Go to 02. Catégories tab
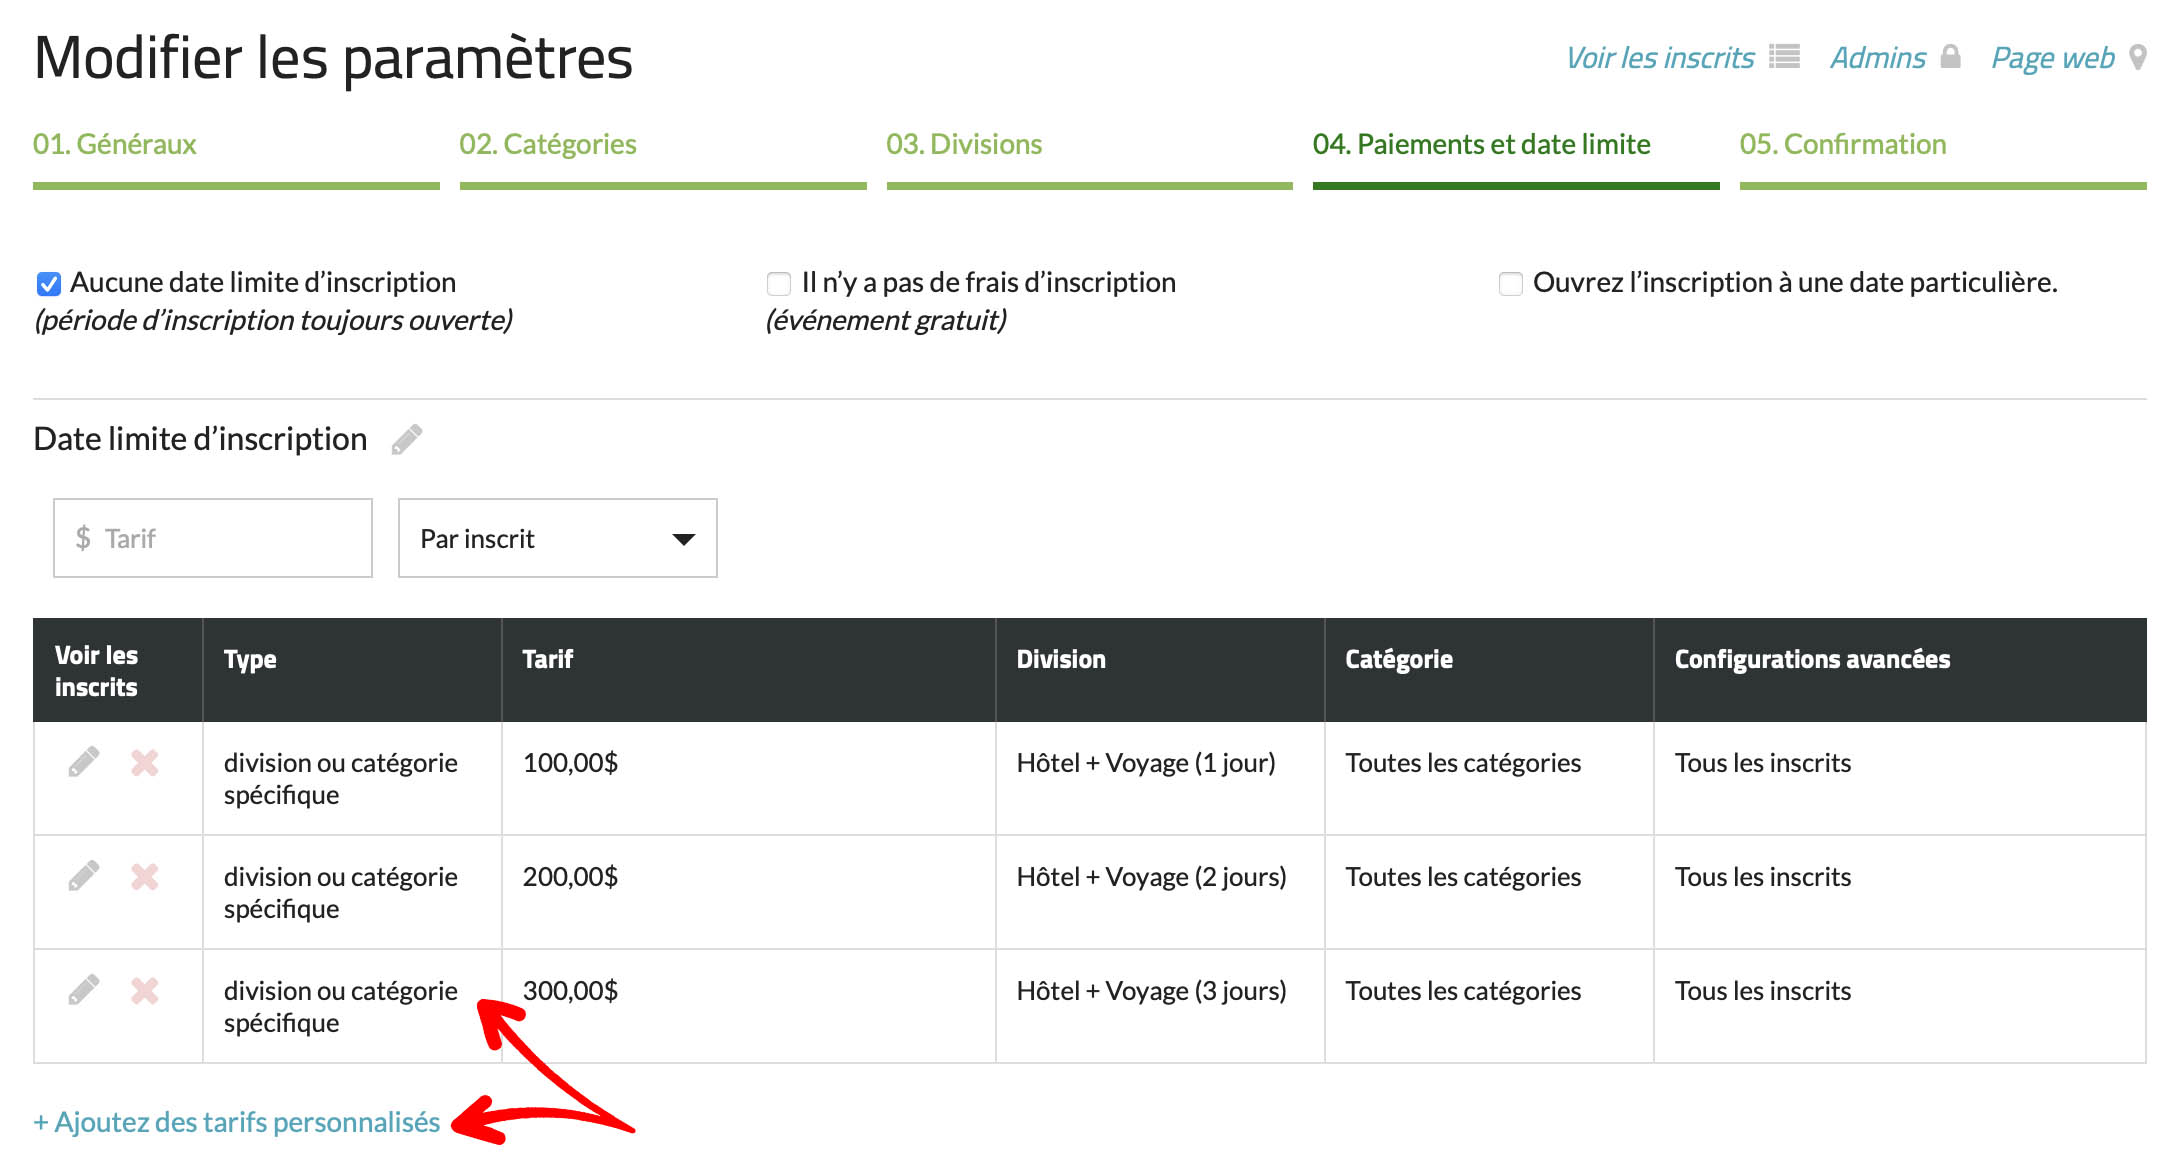This screenshot has width=2168, height=1152. click(x=548, y=145)
